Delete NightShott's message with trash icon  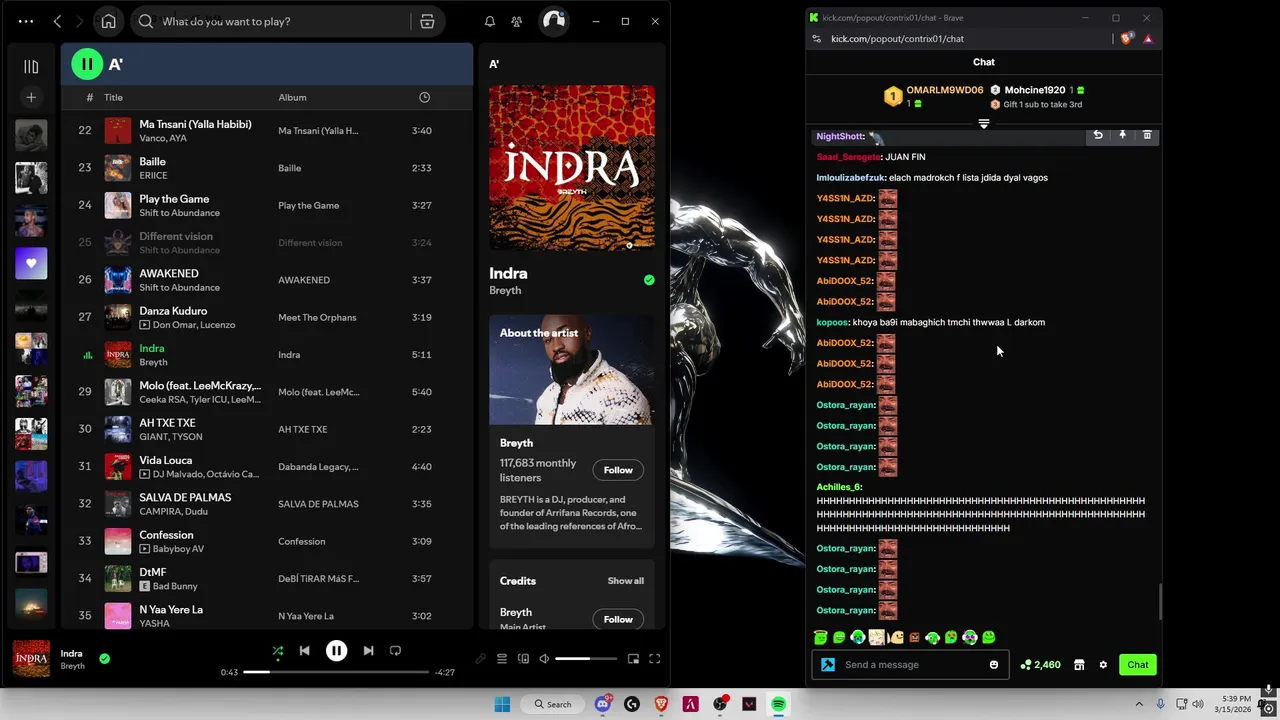tap(1147, 135)
